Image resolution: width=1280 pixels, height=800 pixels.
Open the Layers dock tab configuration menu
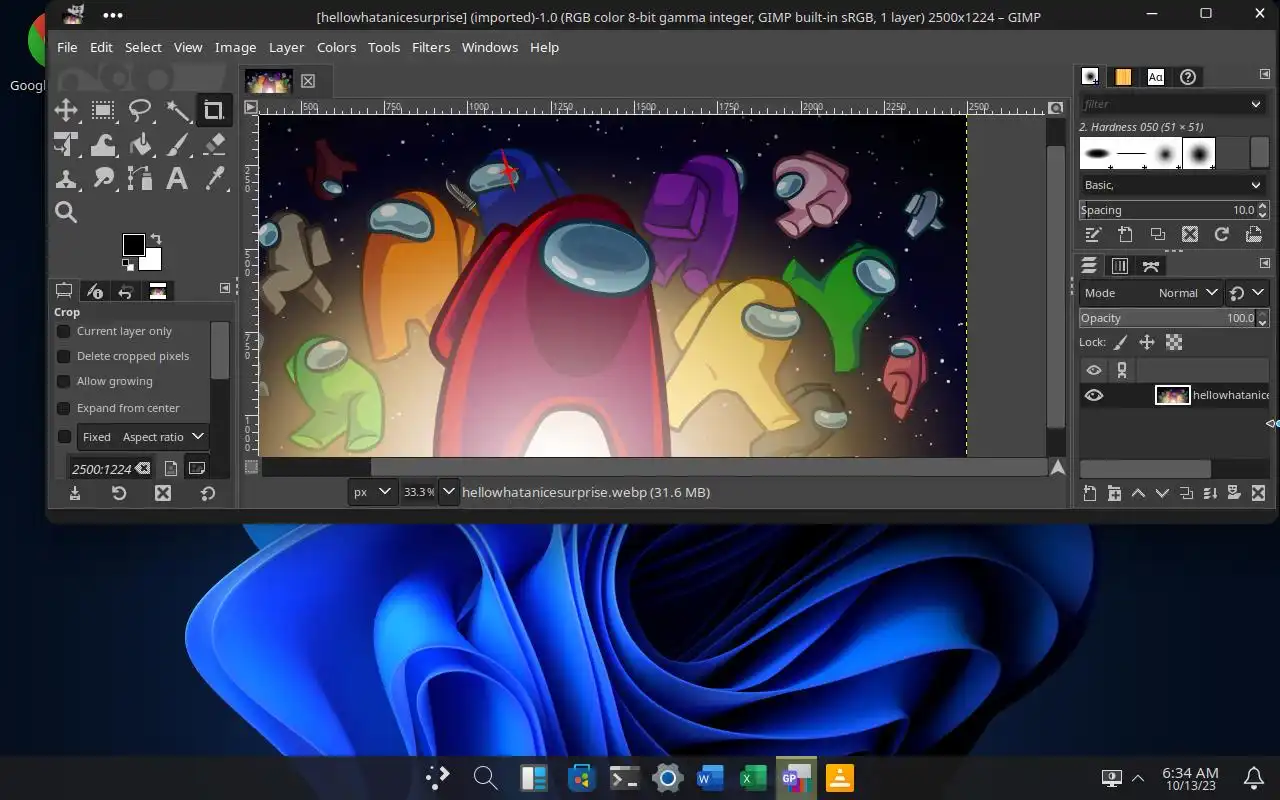coord(1264,264)
